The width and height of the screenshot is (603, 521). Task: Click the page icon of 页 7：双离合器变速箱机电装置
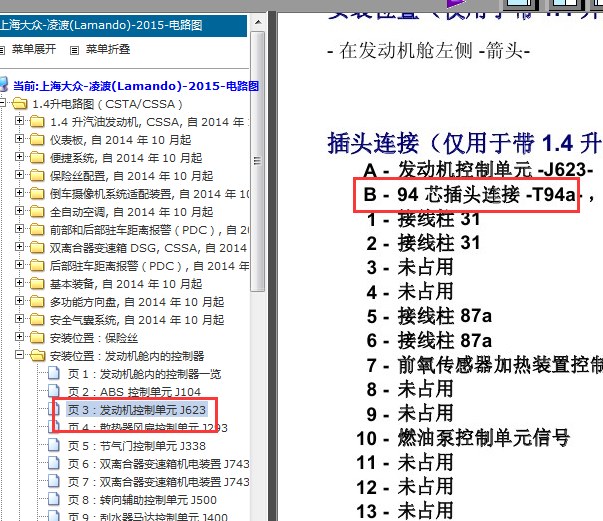tap(53, 481)
